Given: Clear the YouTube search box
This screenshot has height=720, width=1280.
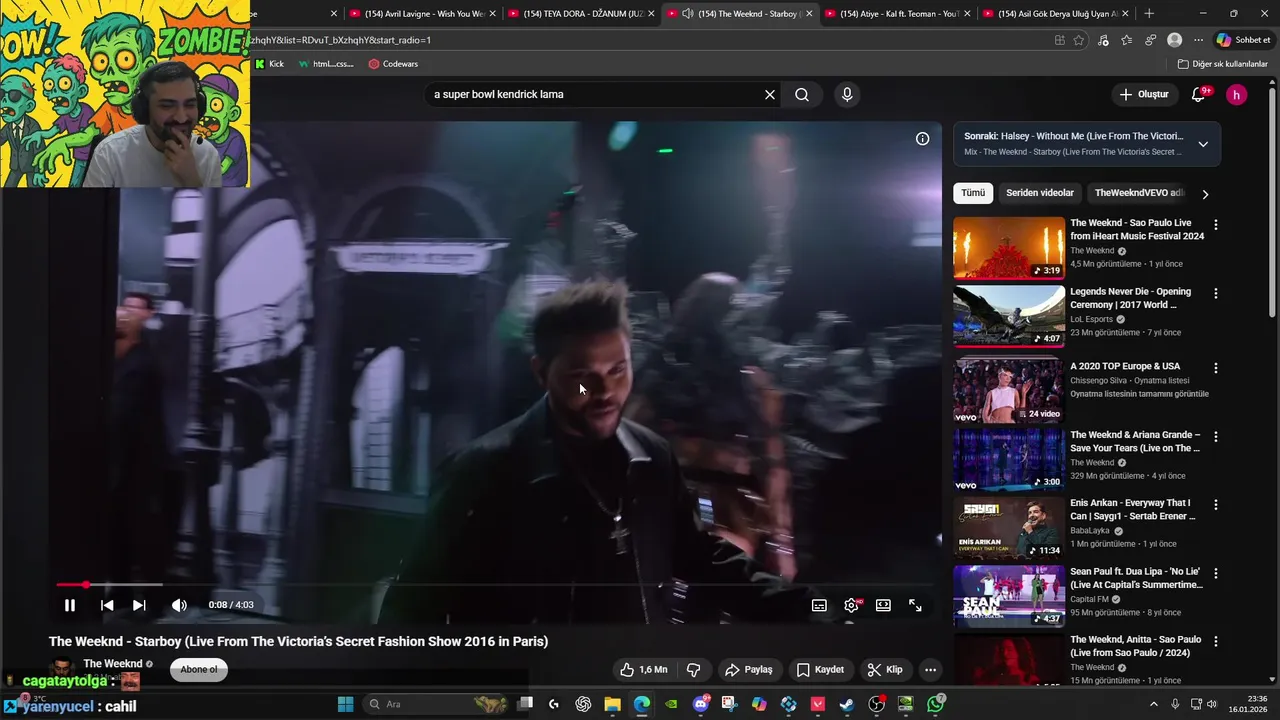Looking at the screenshot, I should 770,94.
